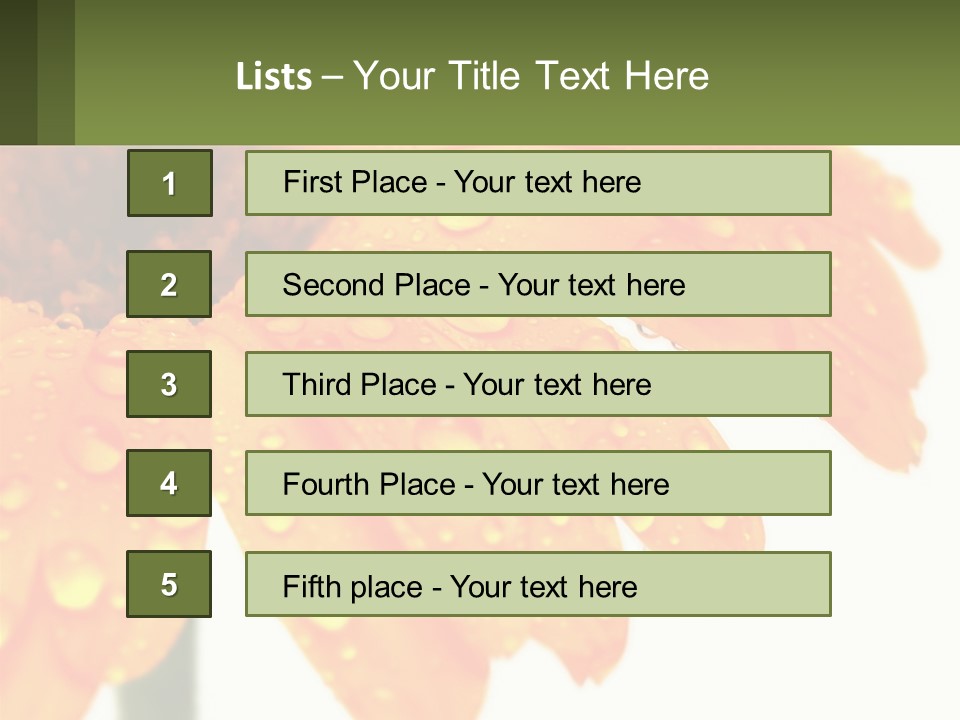
Task: Select the number 2 box
Action: [x=169, y=284]
